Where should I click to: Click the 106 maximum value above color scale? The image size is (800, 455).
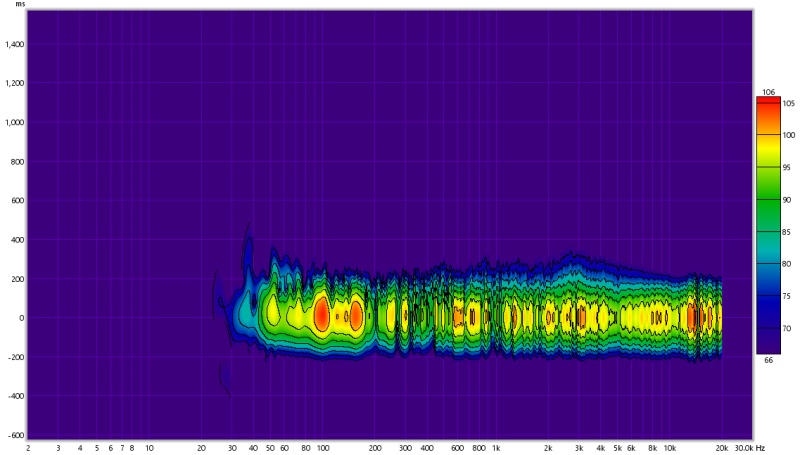768,92
